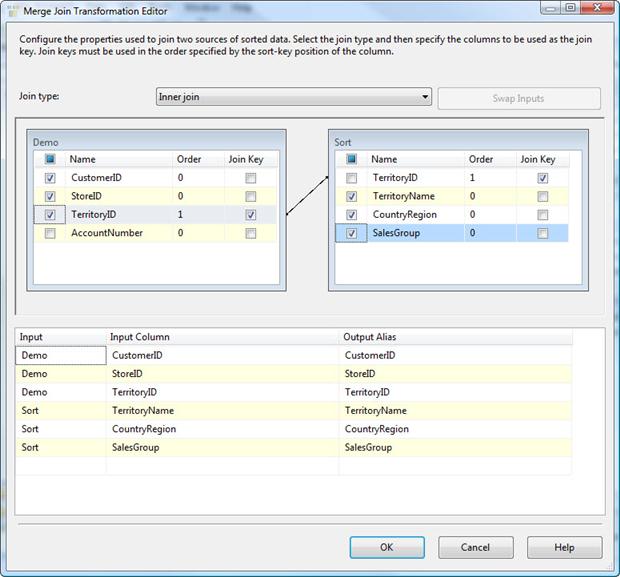Image resolution: width=620 pixels, height=577 pixels.
Task: Select the CountryRegion name in Sort table
Action: click(x=405, y=215)
